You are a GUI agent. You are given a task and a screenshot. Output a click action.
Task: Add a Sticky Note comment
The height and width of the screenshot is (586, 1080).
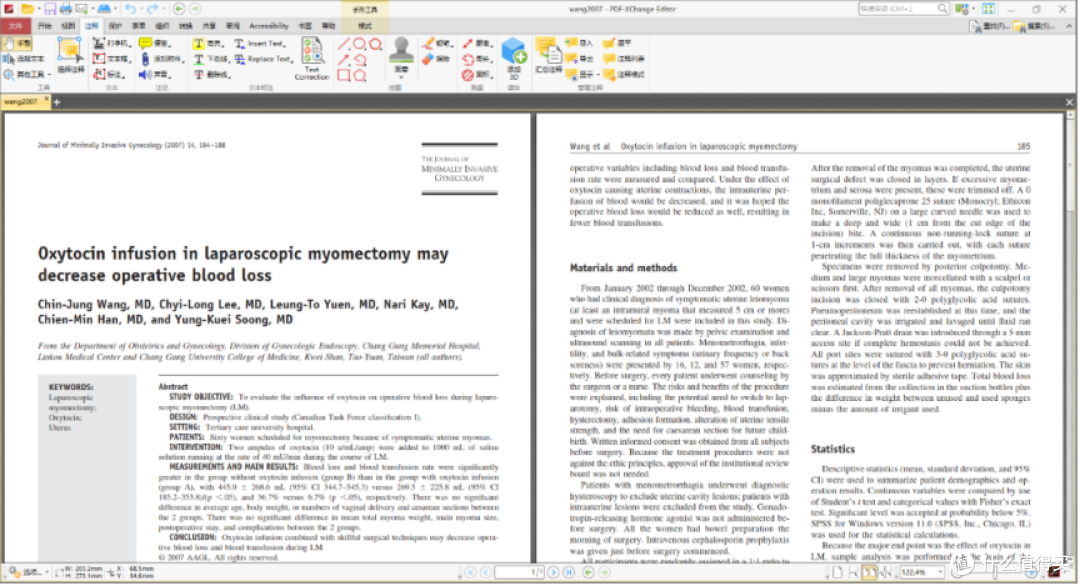tap(154, 43)
